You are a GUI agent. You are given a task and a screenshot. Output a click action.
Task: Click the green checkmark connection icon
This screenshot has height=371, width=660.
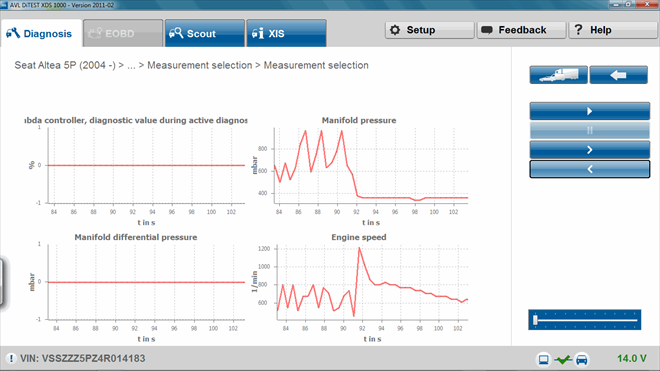(563, 360)
